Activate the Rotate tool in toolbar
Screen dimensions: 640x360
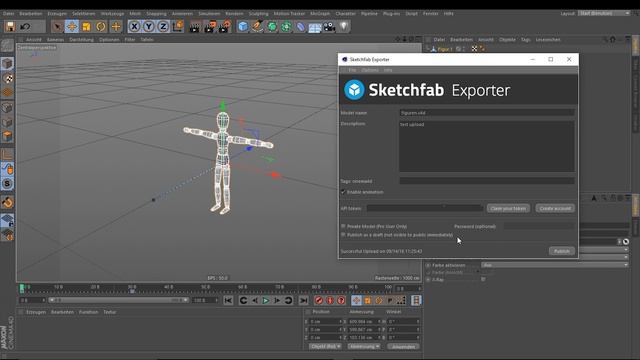(x=101, y=27)
